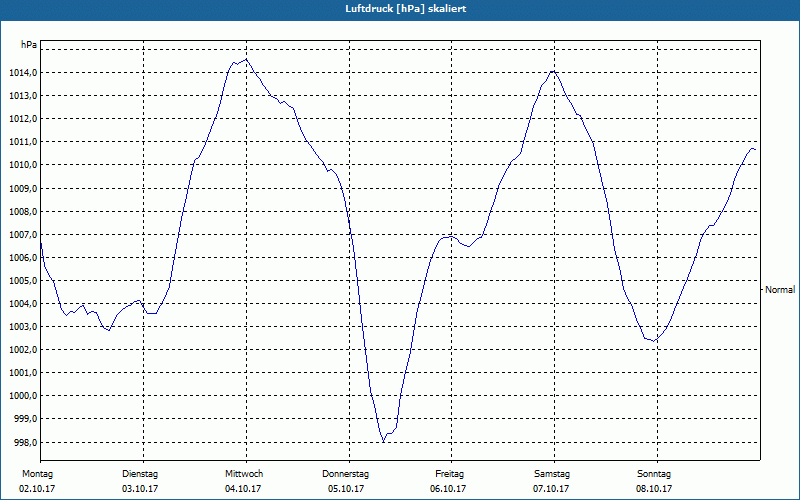The width and height of the screenshot is (800, 500).
Task: Select the Montag day label
Action: 37,474
